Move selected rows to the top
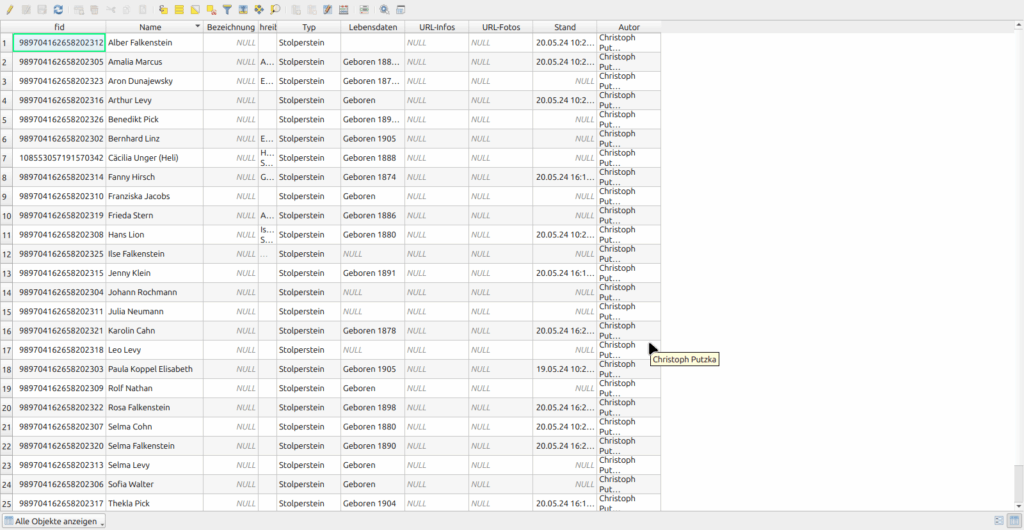Image resolution: width=1024 pixels, height=530 pixels. click(x=243, y=9)
